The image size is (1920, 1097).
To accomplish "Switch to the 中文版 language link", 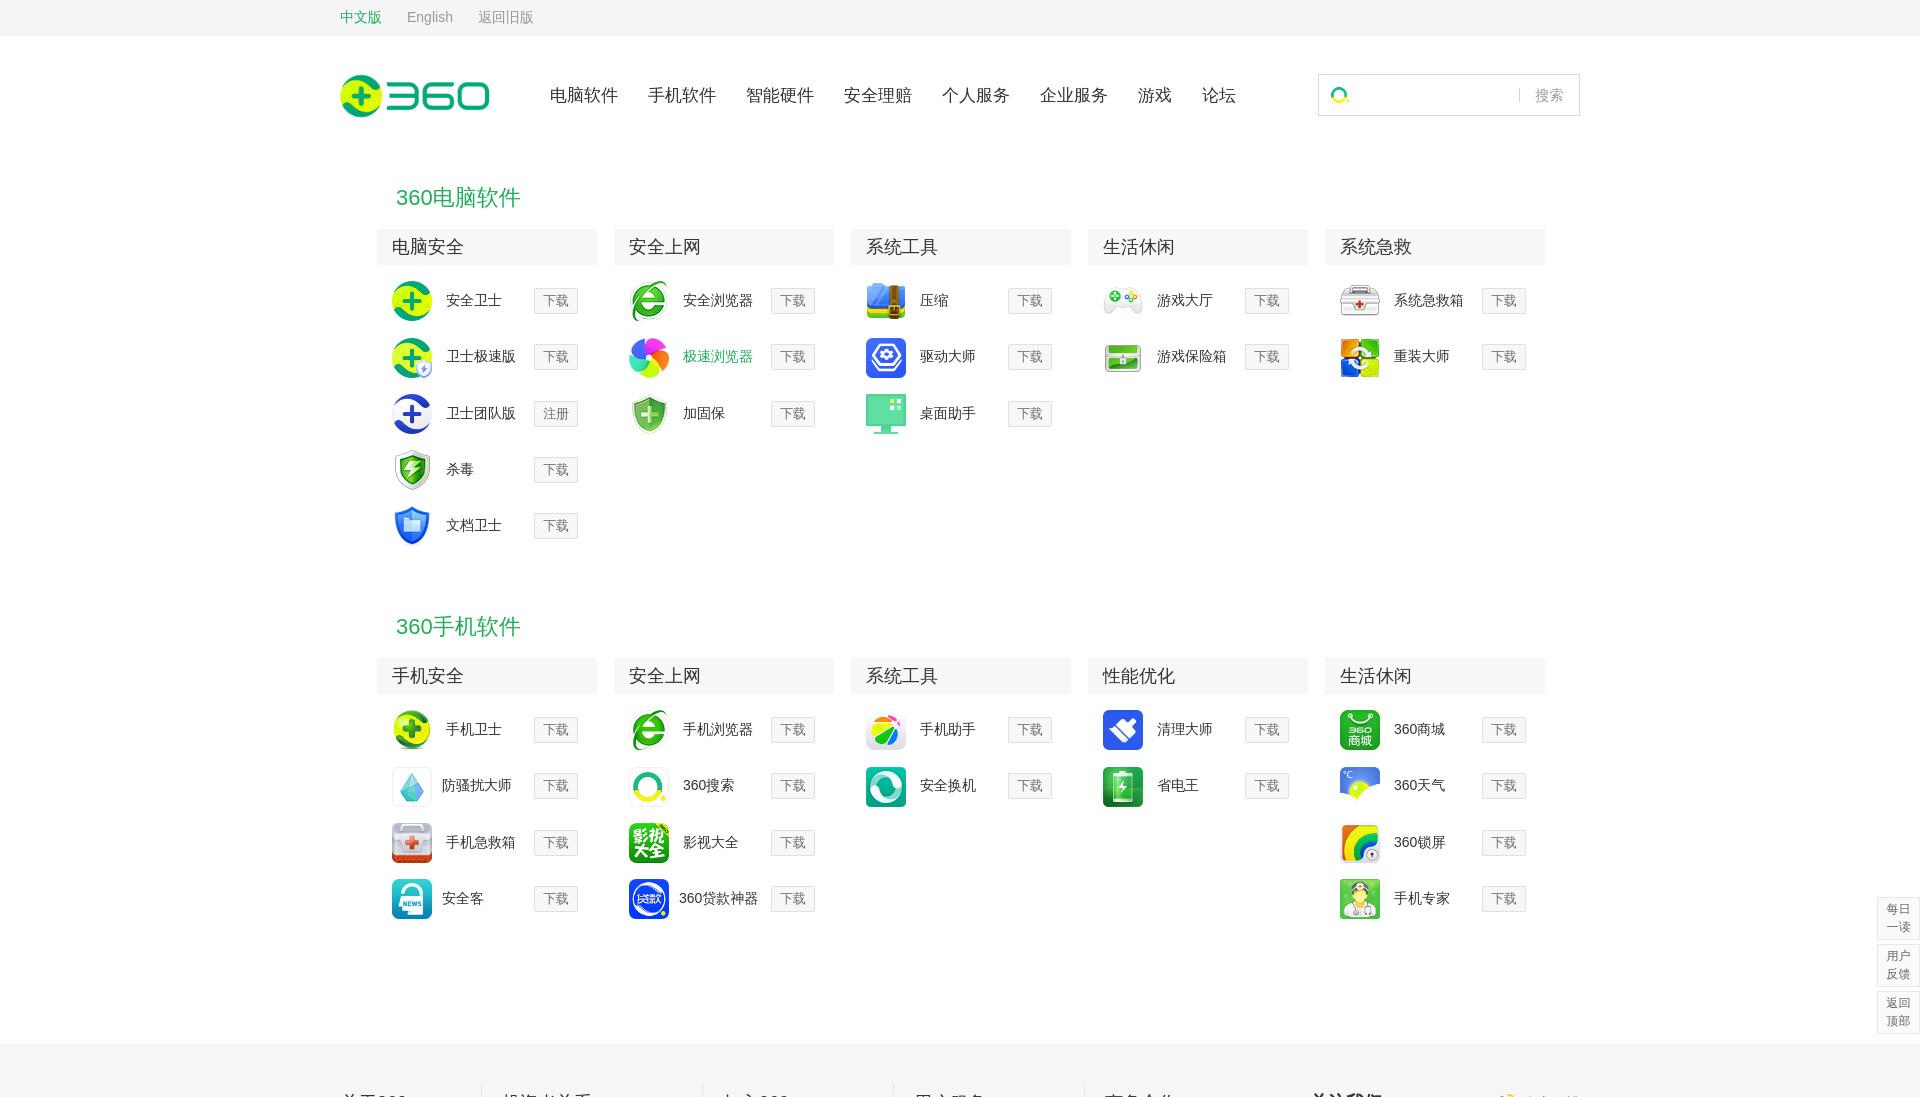I will pyautogui.click(x=361, y=17).
